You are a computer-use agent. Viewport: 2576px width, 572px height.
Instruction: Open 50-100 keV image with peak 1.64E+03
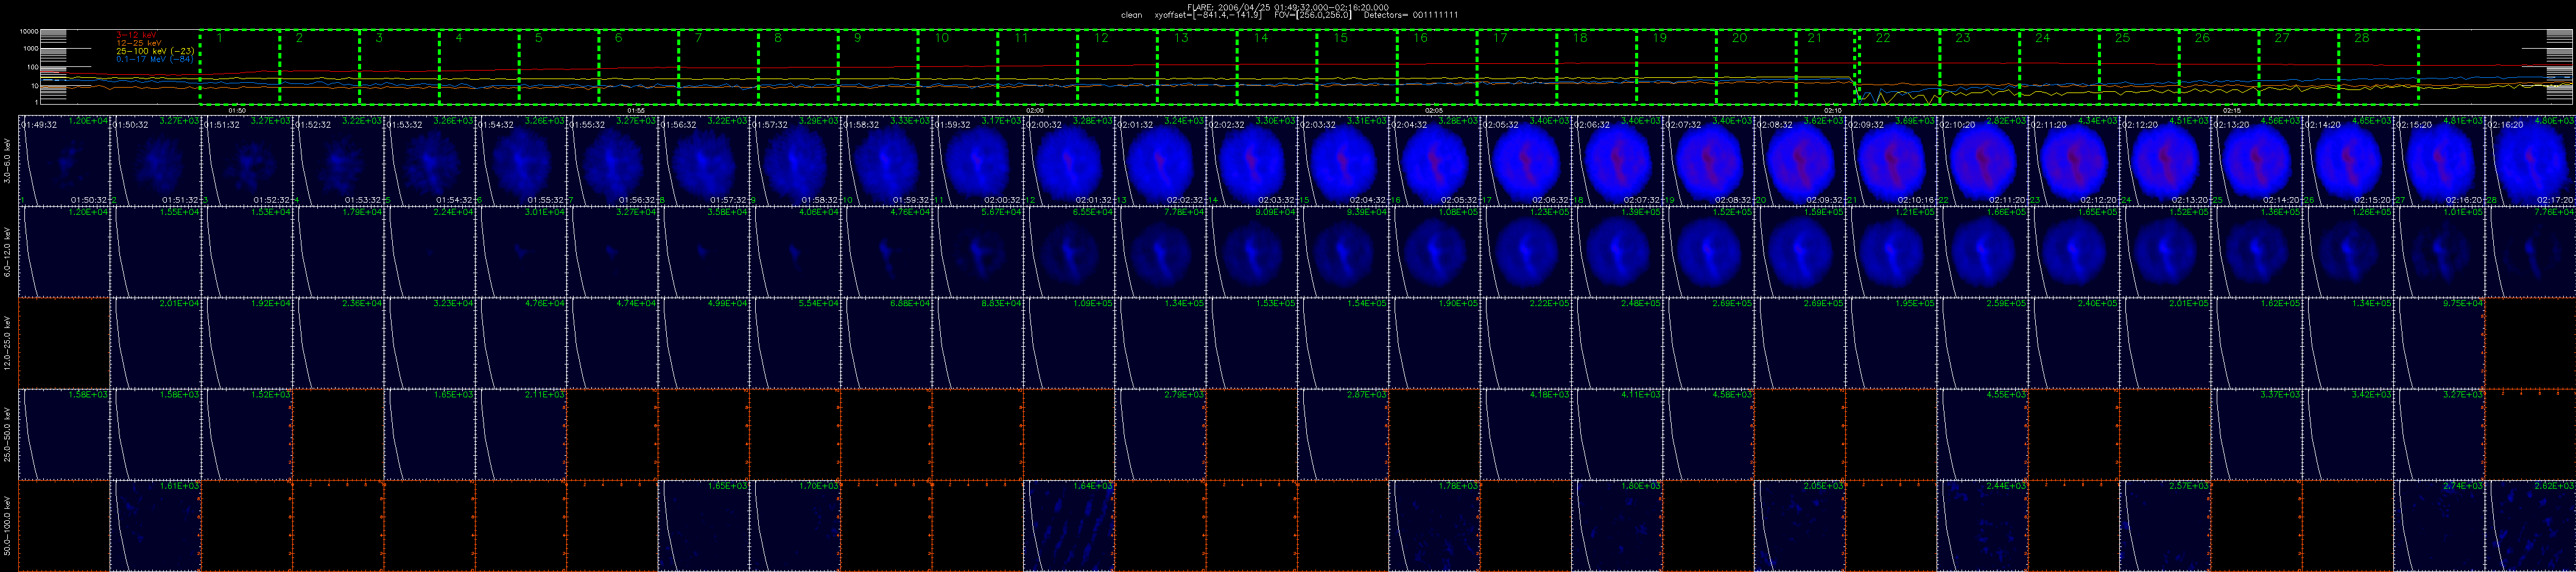click(x=1069, y=526)
